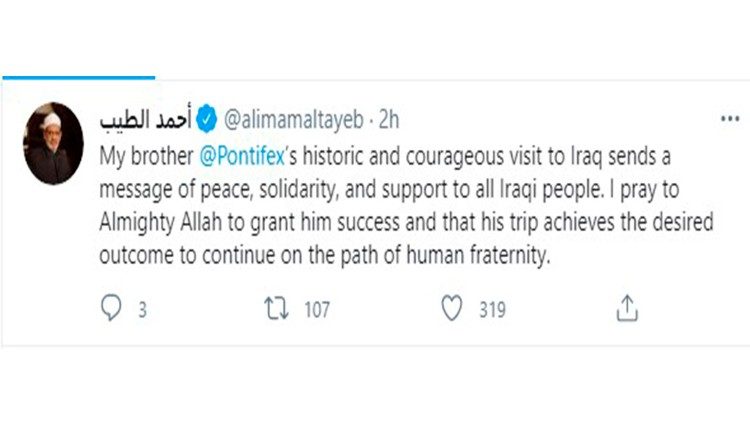Image resolution: width=750 pixels, height=422 pixels.
Task: Click the words 'Iraqi people' in the tweet
Action: [x=532, y=189]
